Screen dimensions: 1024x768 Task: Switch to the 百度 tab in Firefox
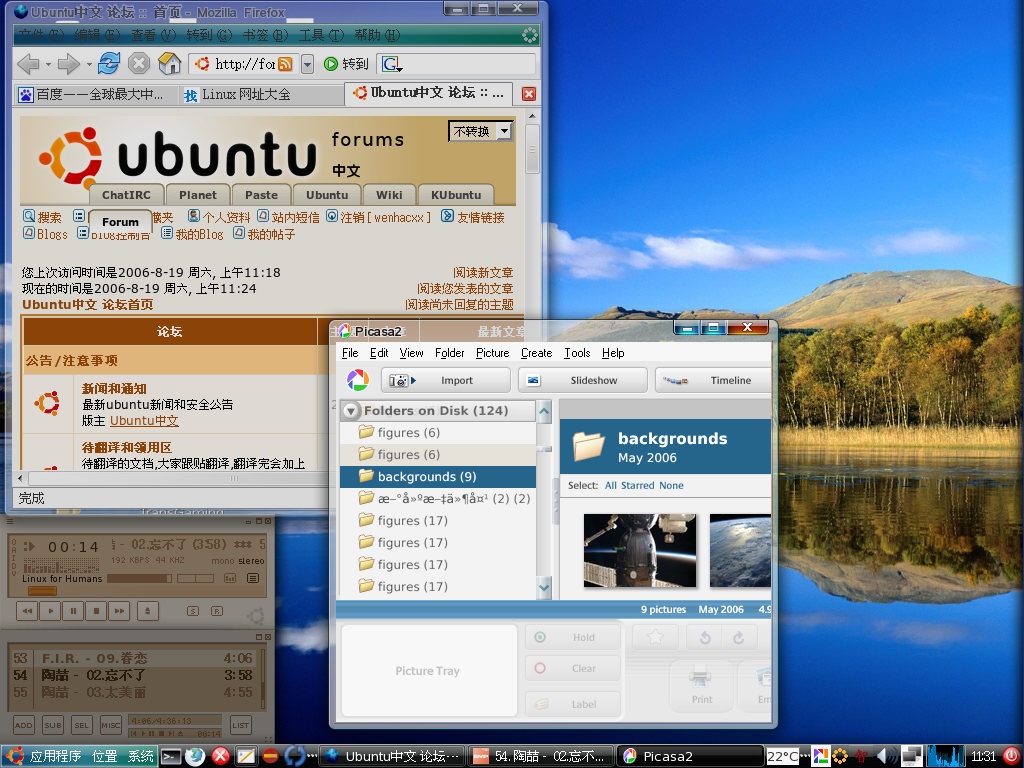[95, 95]
